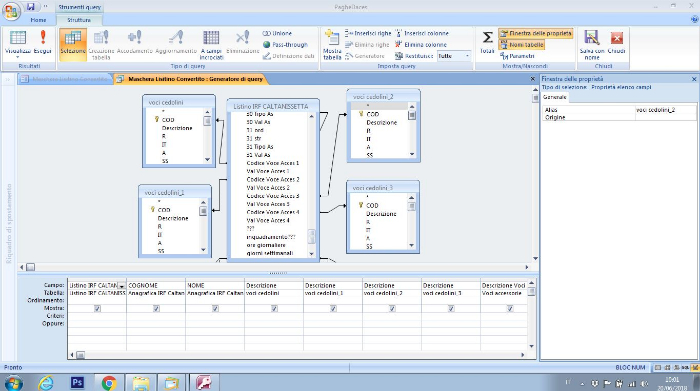
Task: Click up arrow of Listino IRF table scrollbar
Action: (312, 116)
